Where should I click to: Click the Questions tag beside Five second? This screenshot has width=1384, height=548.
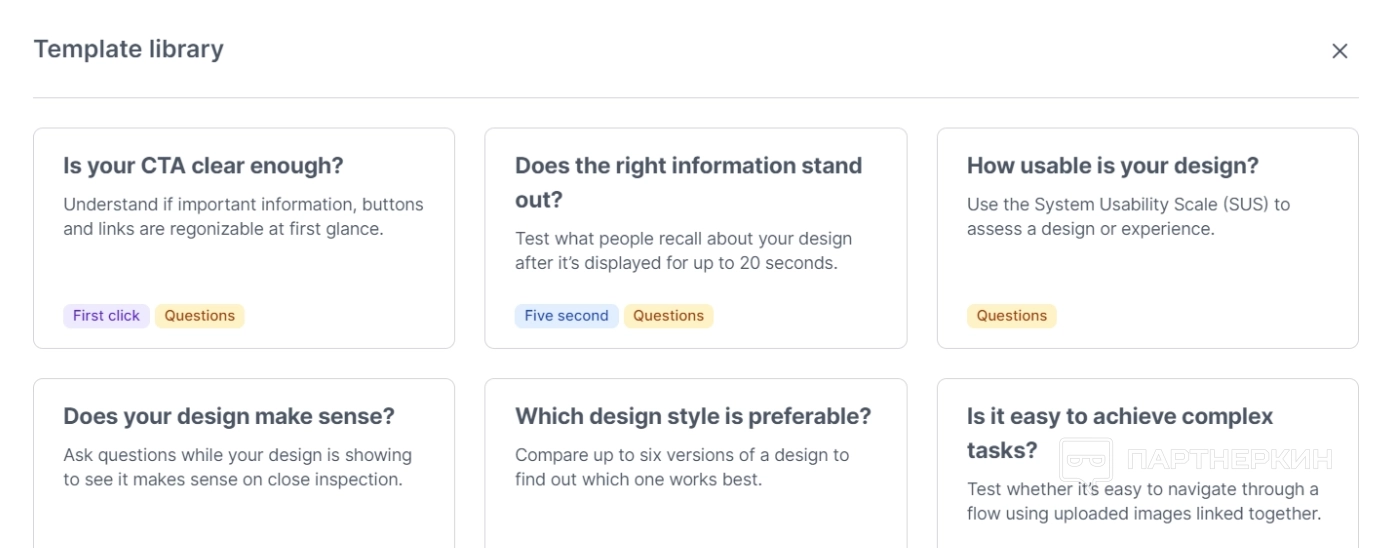[x=668, y=316]
